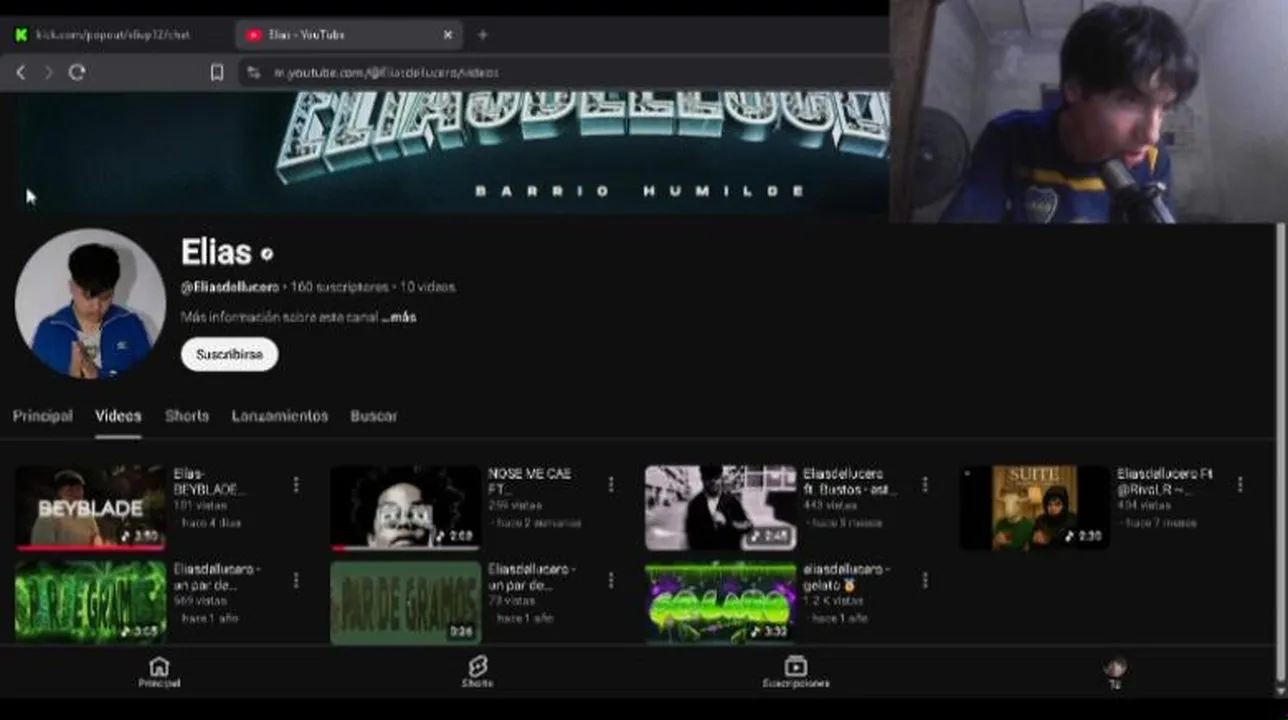Open PAR DE GRAMOS thumbnail with 73 vistas
This screenshot has height=720, width=1288.
[x=406, y=602]
